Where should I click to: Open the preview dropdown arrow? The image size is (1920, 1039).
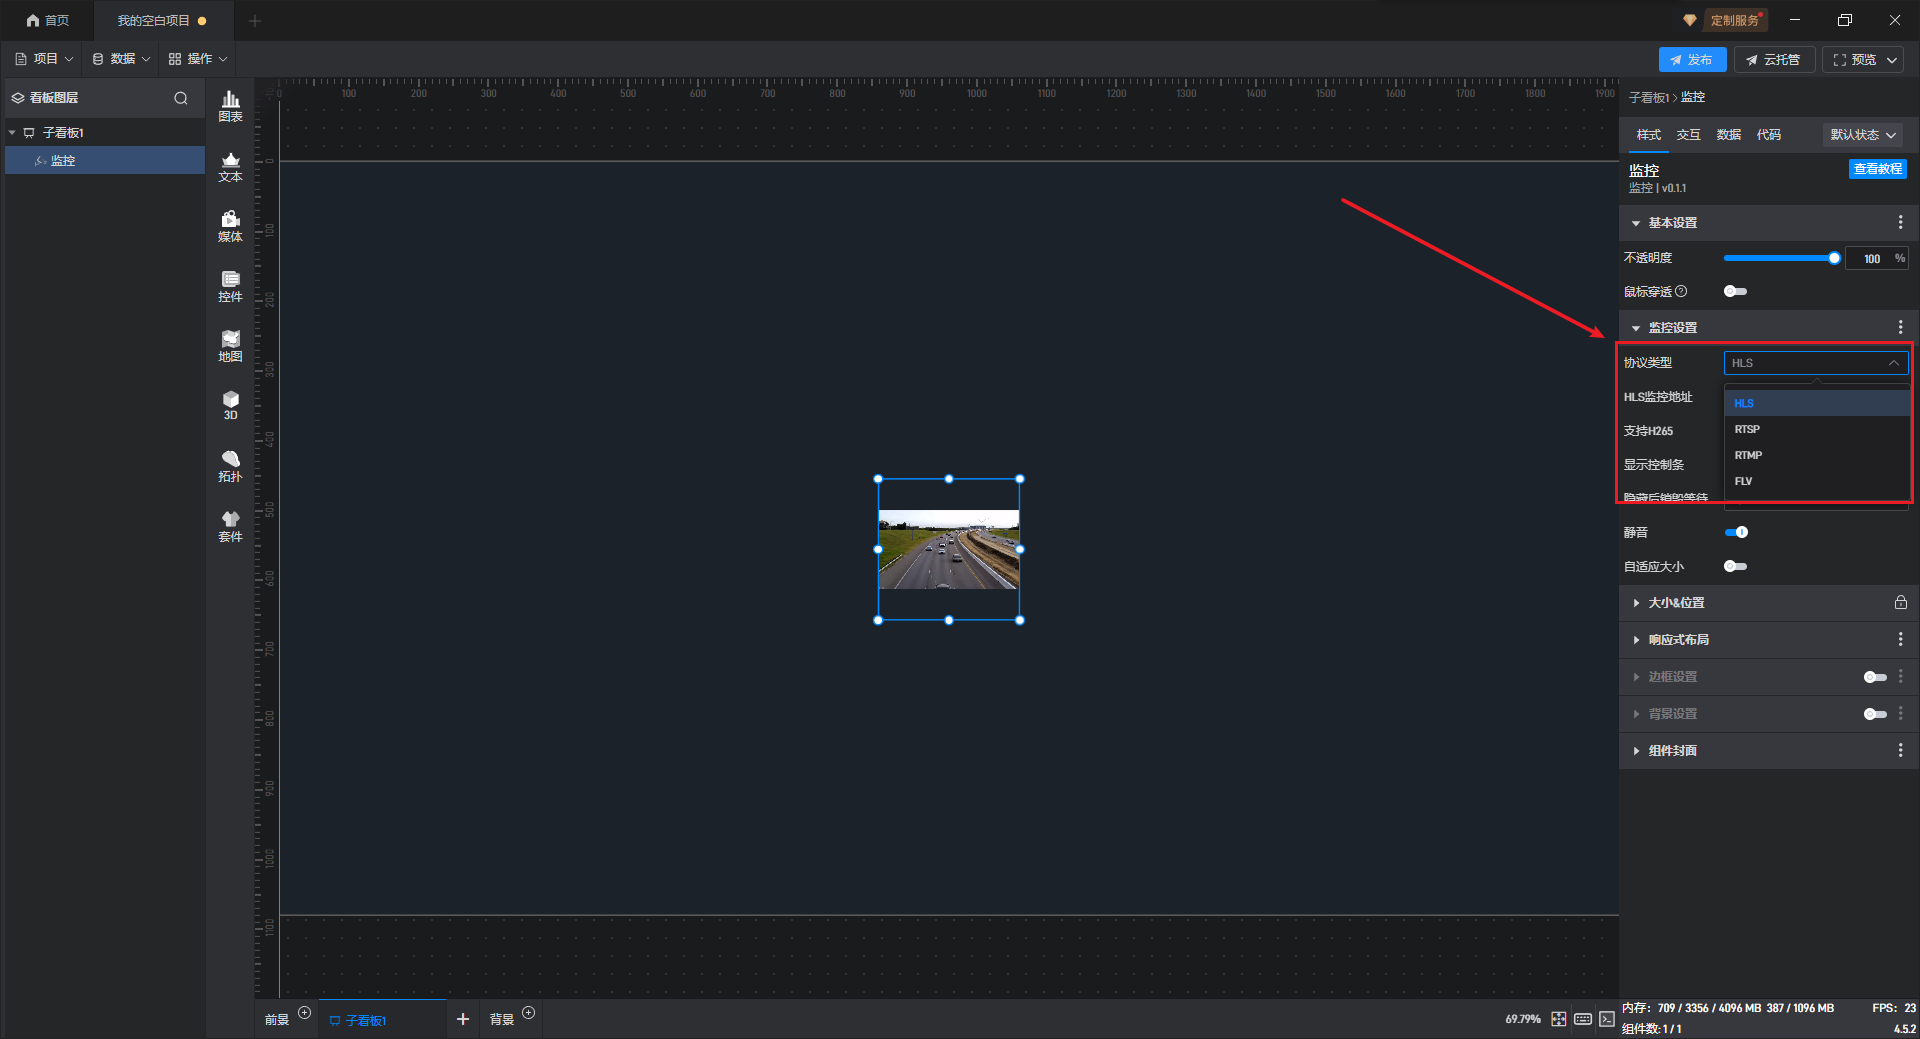(1892, 60)
